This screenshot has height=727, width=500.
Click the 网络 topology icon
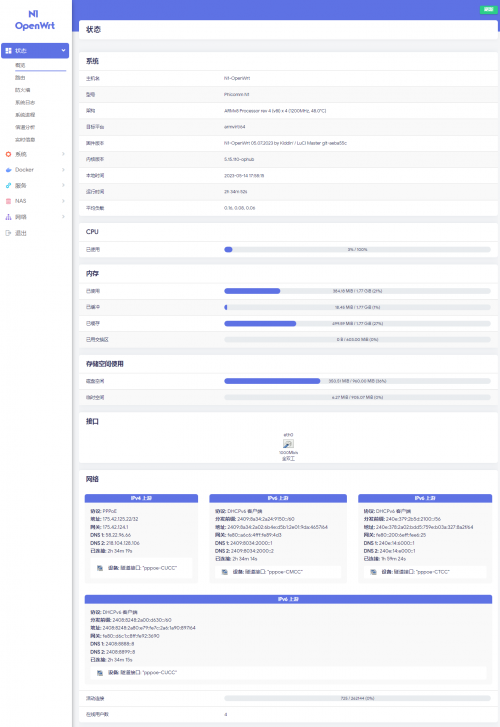8,217
